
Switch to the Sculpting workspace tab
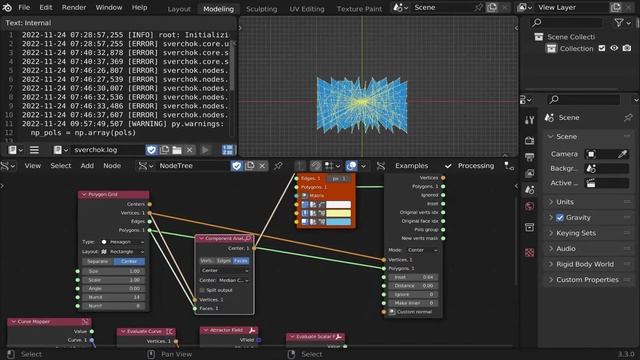click(262, 9)
